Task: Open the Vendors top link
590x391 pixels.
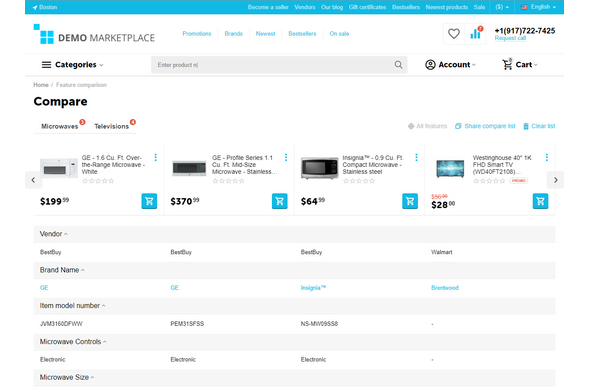Action: tap(304, 7)
